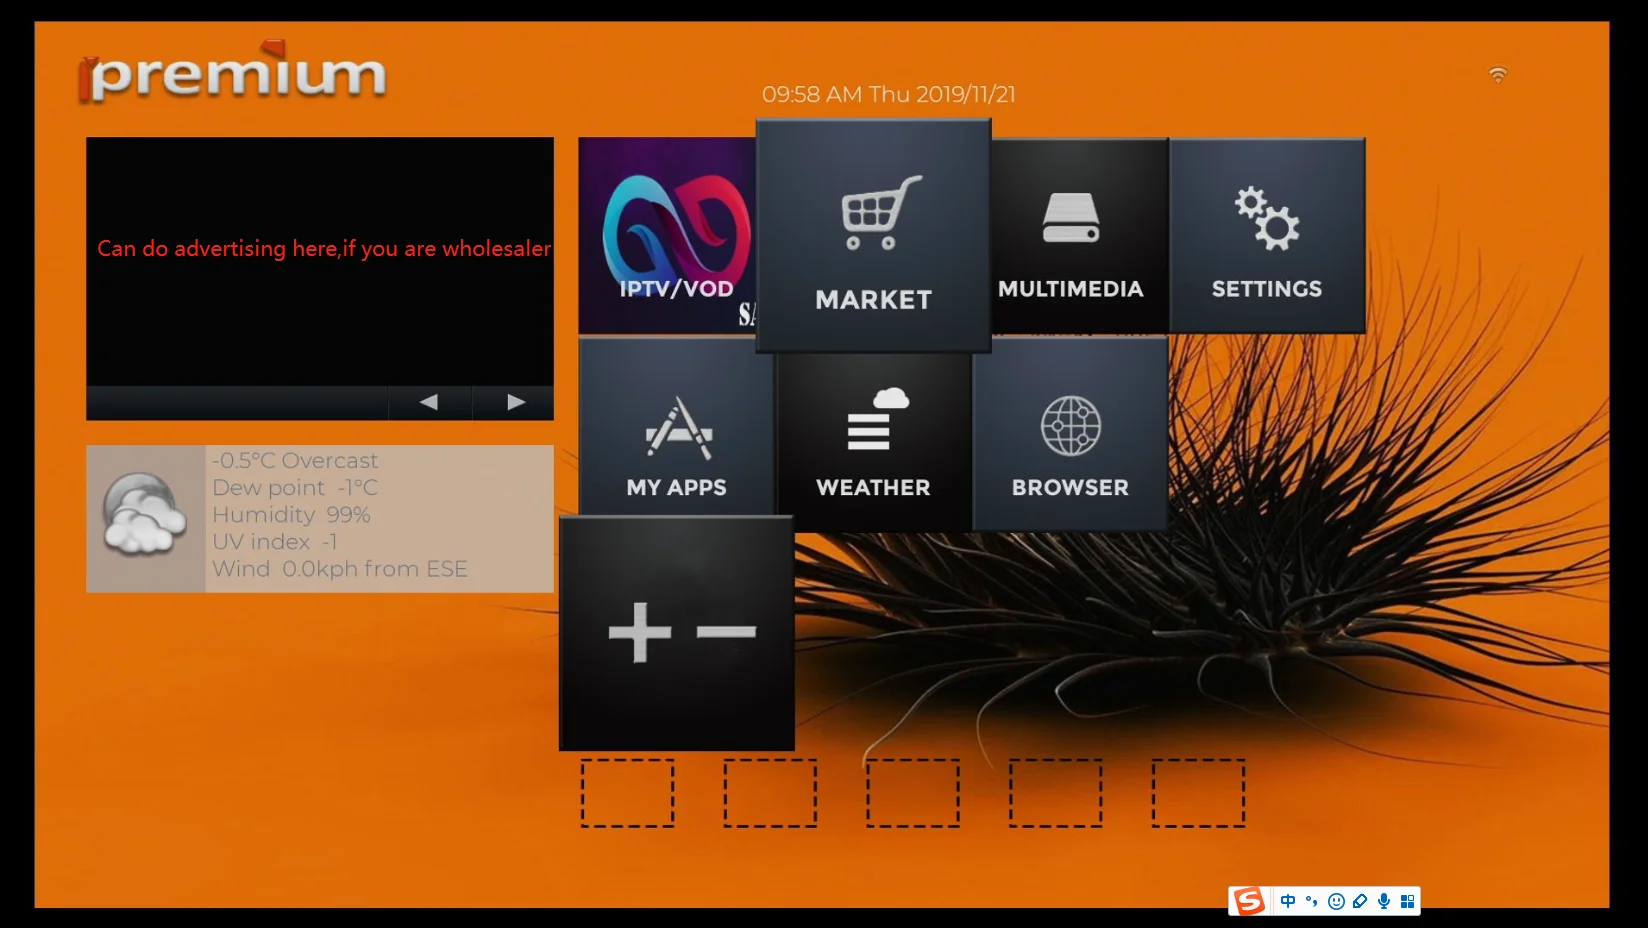Click the 'Wind 0.0kph from ESE' line
Screen dimensions: 1648x928
point(340,569)
